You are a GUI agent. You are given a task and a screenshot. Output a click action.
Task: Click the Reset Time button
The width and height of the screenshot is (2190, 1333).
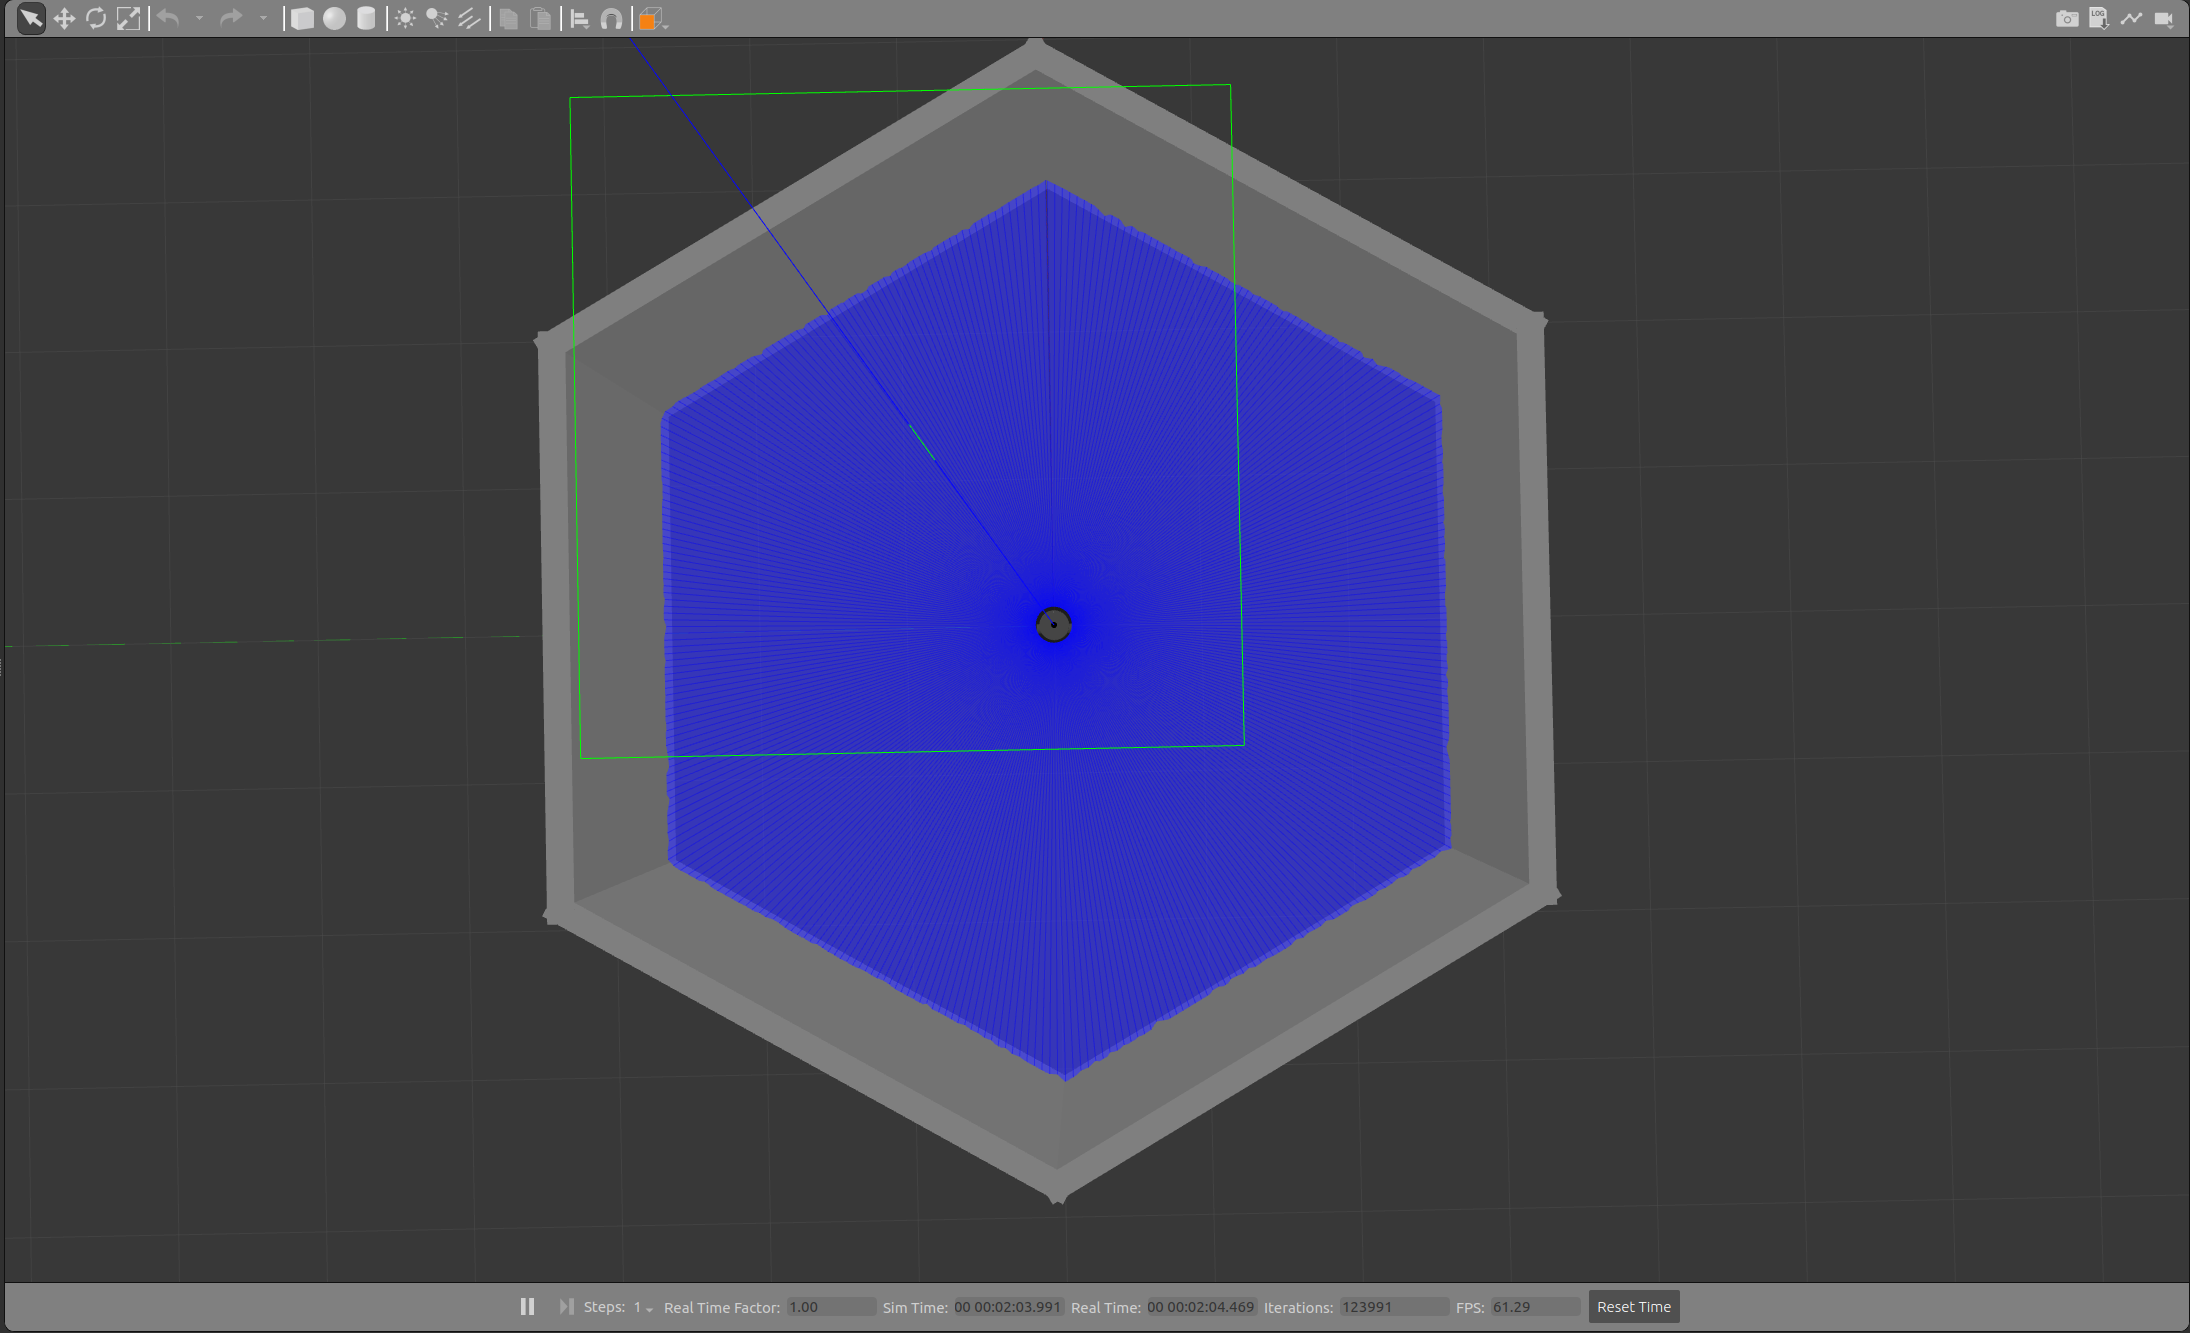1633,1306
